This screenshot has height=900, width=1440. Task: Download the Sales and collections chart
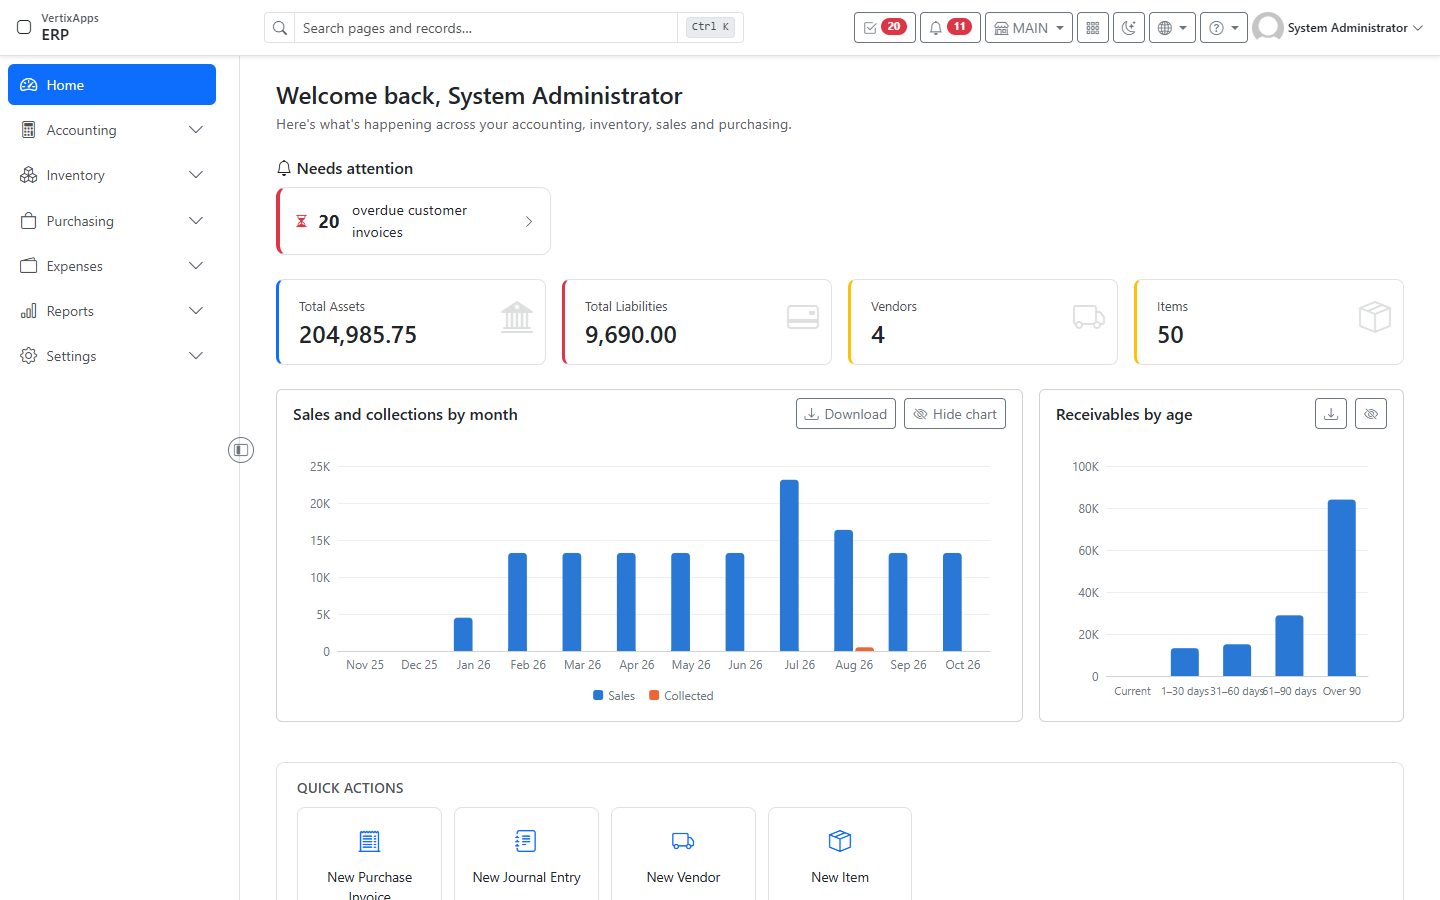(x=846, y=414)
